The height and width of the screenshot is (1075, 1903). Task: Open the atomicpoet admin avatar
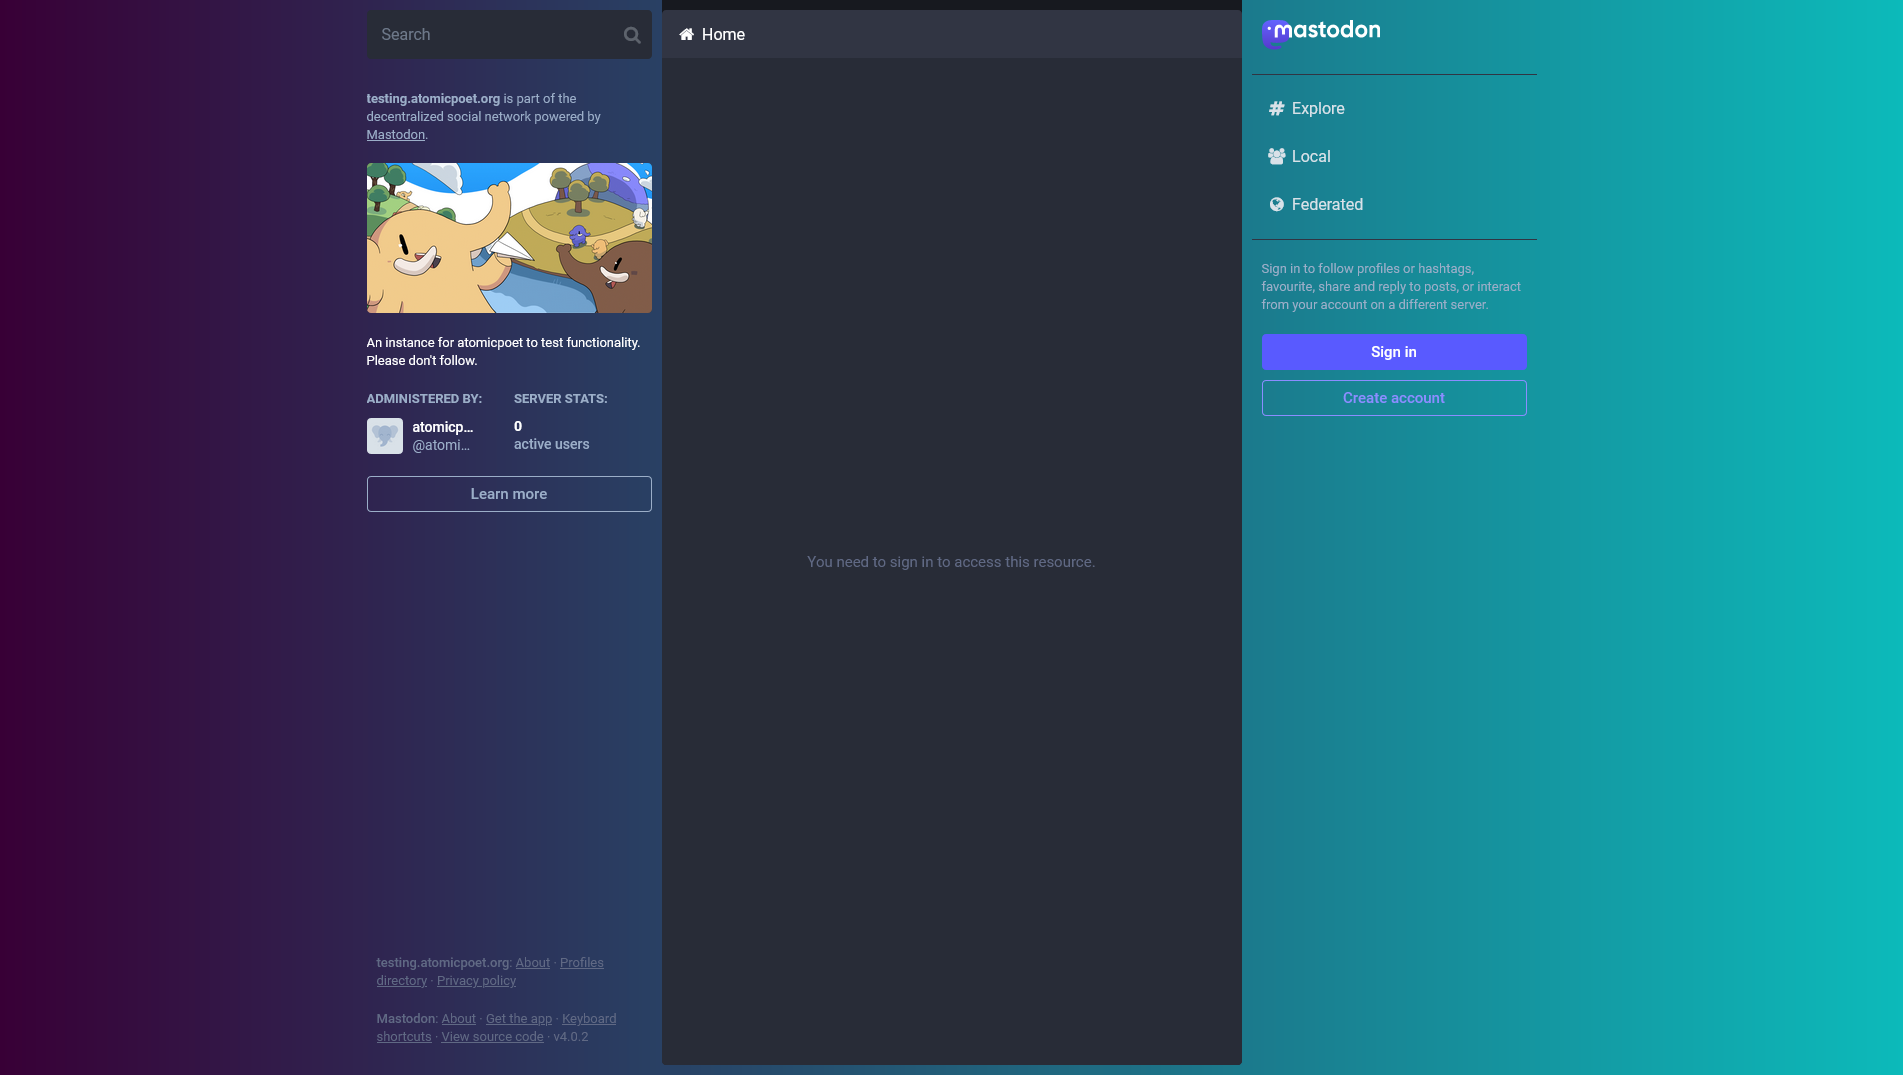point(385,436)
